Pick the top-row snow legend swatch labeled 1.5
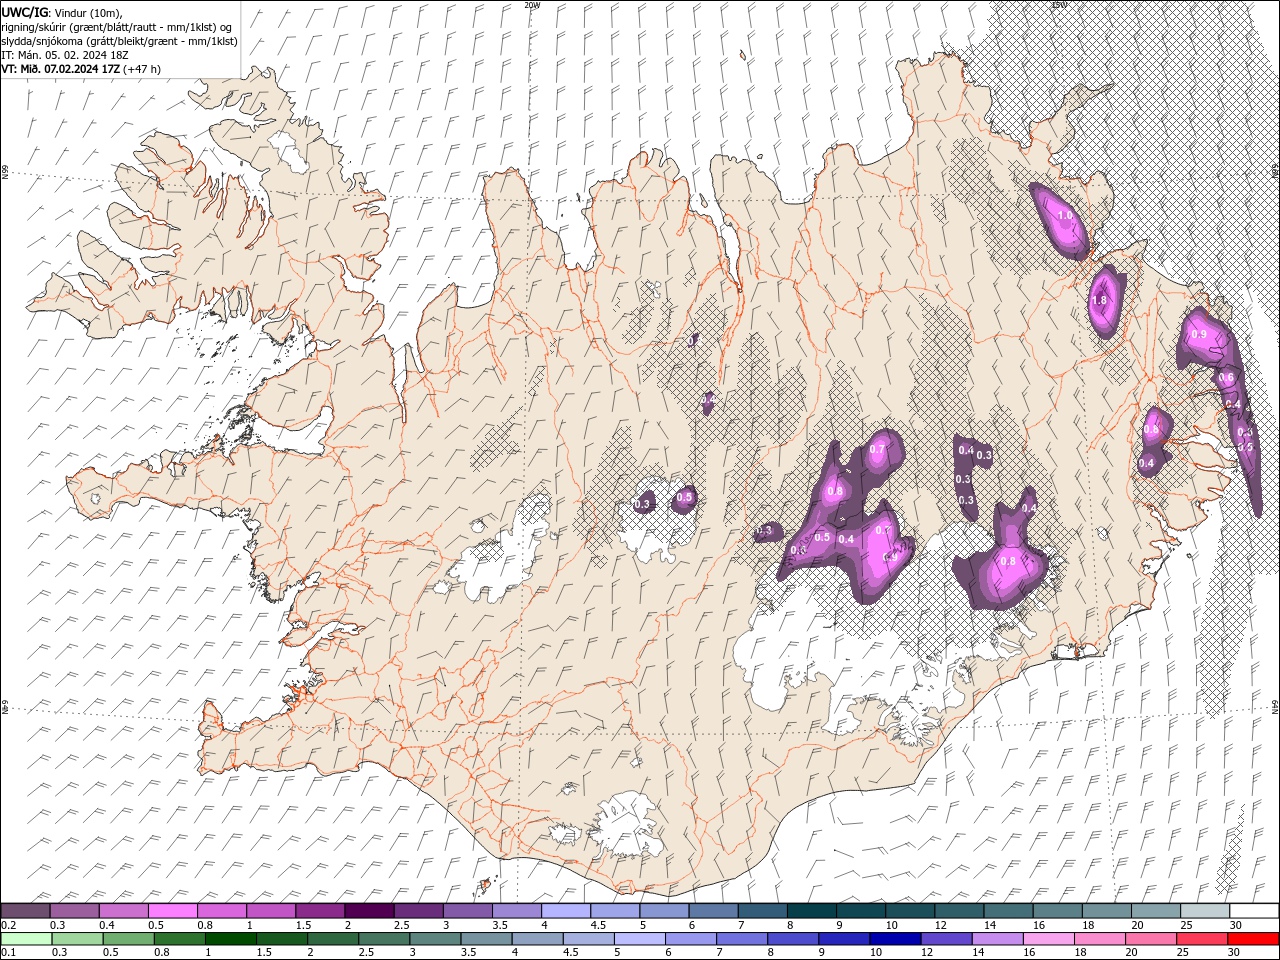The height and width of the screenshot is (960, 1280). pyautogui.click(x=319, y=911)
